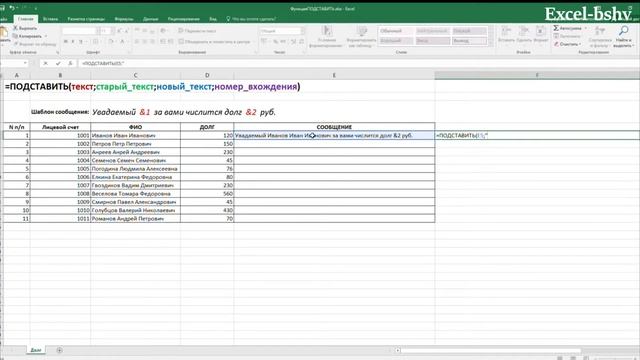Click the Cut (Вырезать) scissors button

click(25, 28)
